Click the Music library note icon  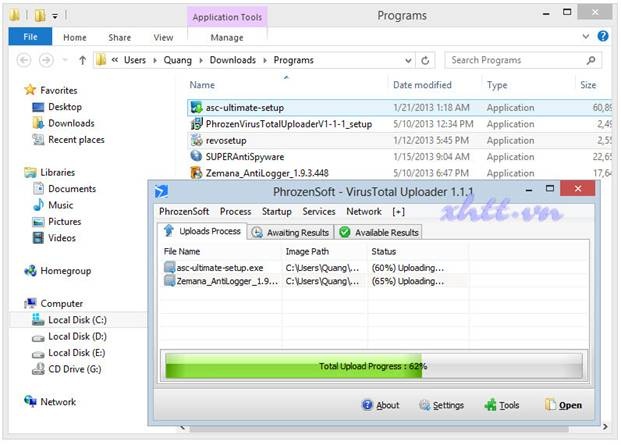pyautogui.click(x=38, y=205)
